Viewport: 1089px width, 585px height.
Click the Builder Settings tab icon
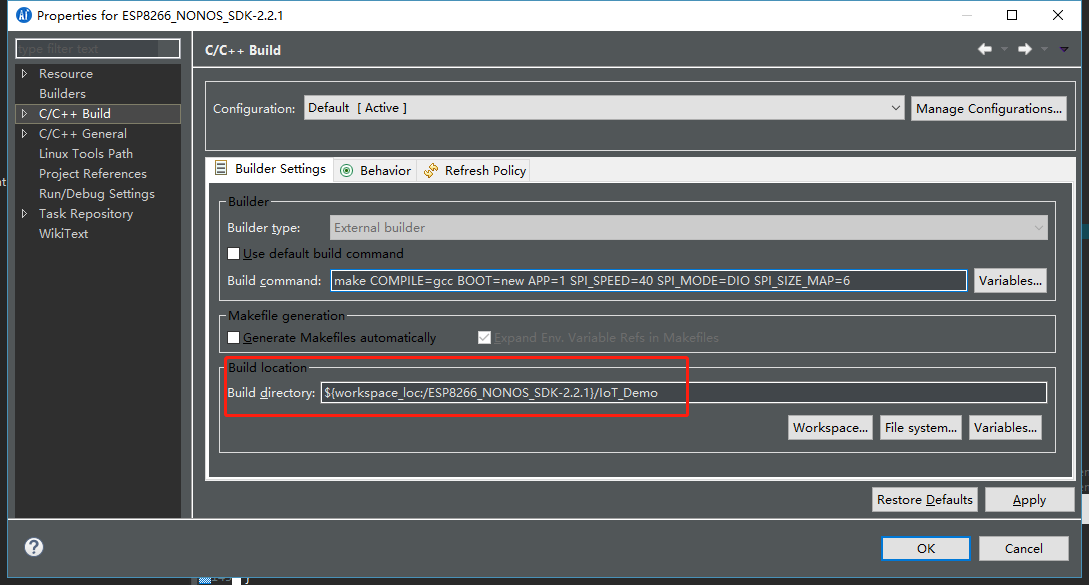coord(221,168)
